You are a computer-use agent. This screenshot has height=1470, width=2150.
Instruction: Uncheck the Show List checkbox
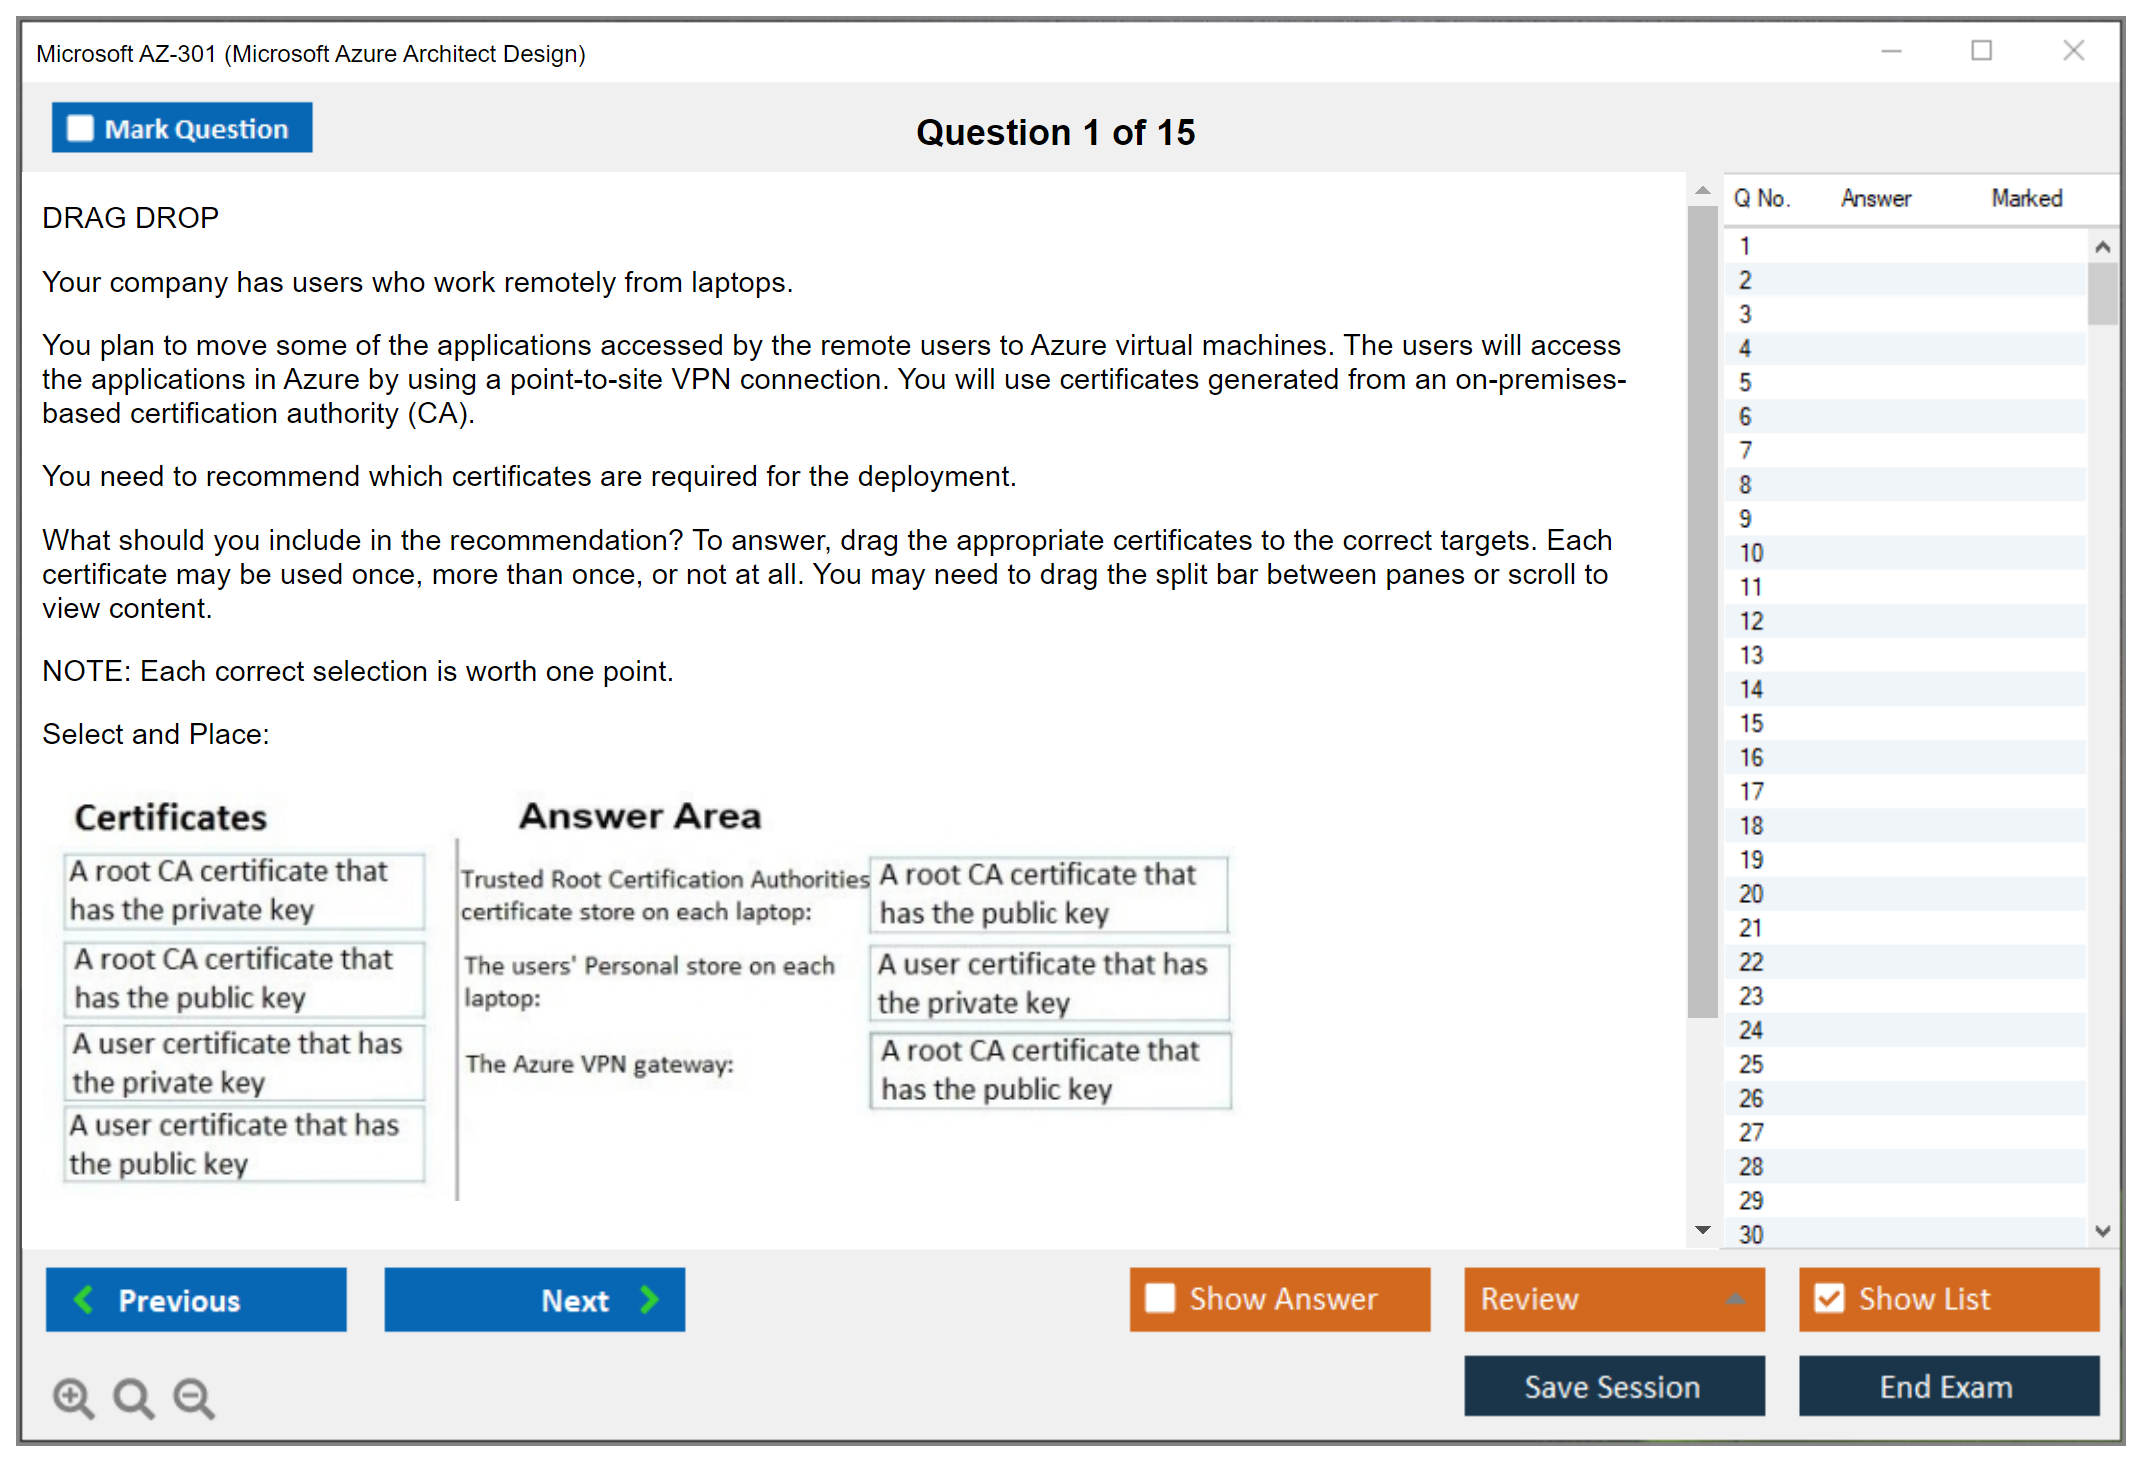coord(1829,1298)
